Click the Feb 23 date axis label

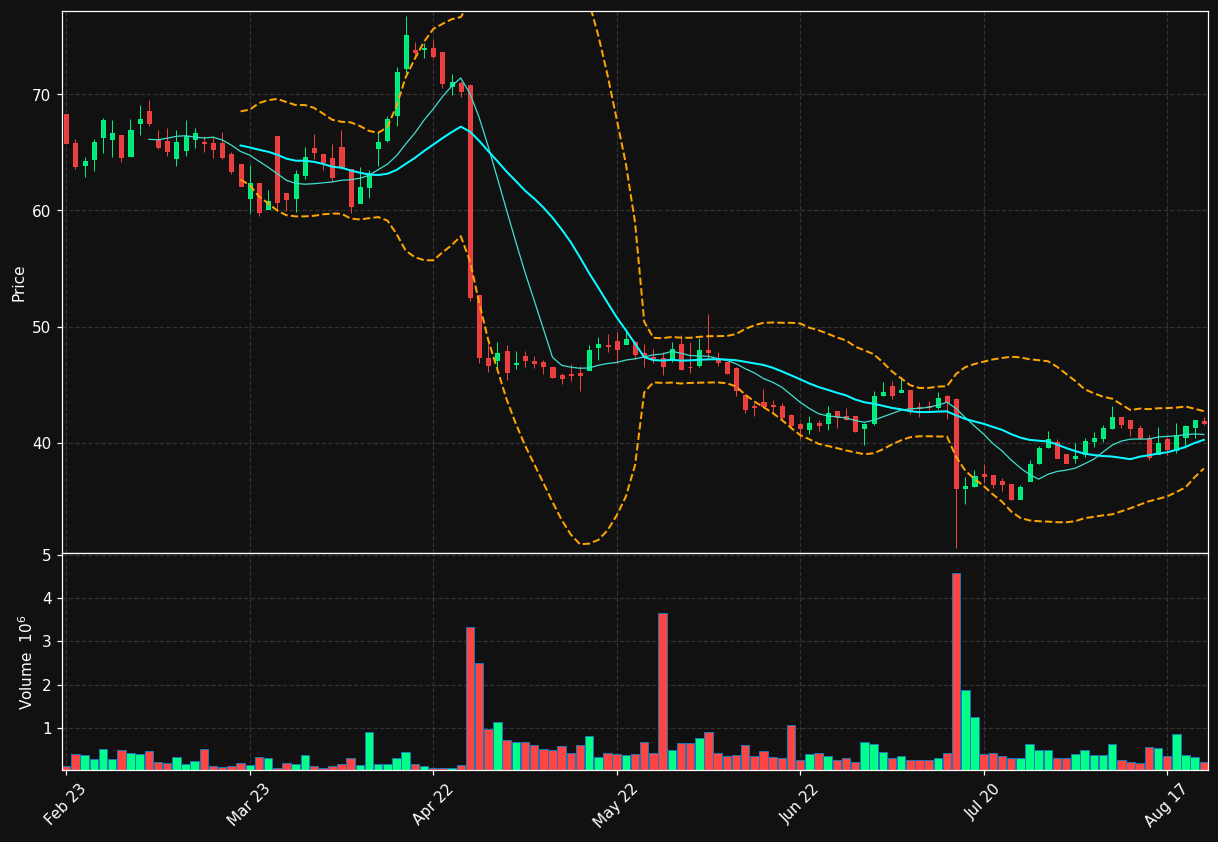(65, 805)
